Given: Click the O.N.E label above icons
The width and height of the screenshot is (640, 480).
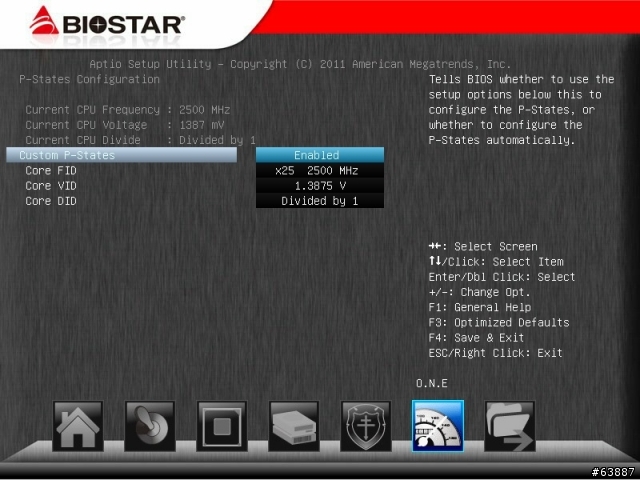Looking at the screenshot, I should (431, 383).
